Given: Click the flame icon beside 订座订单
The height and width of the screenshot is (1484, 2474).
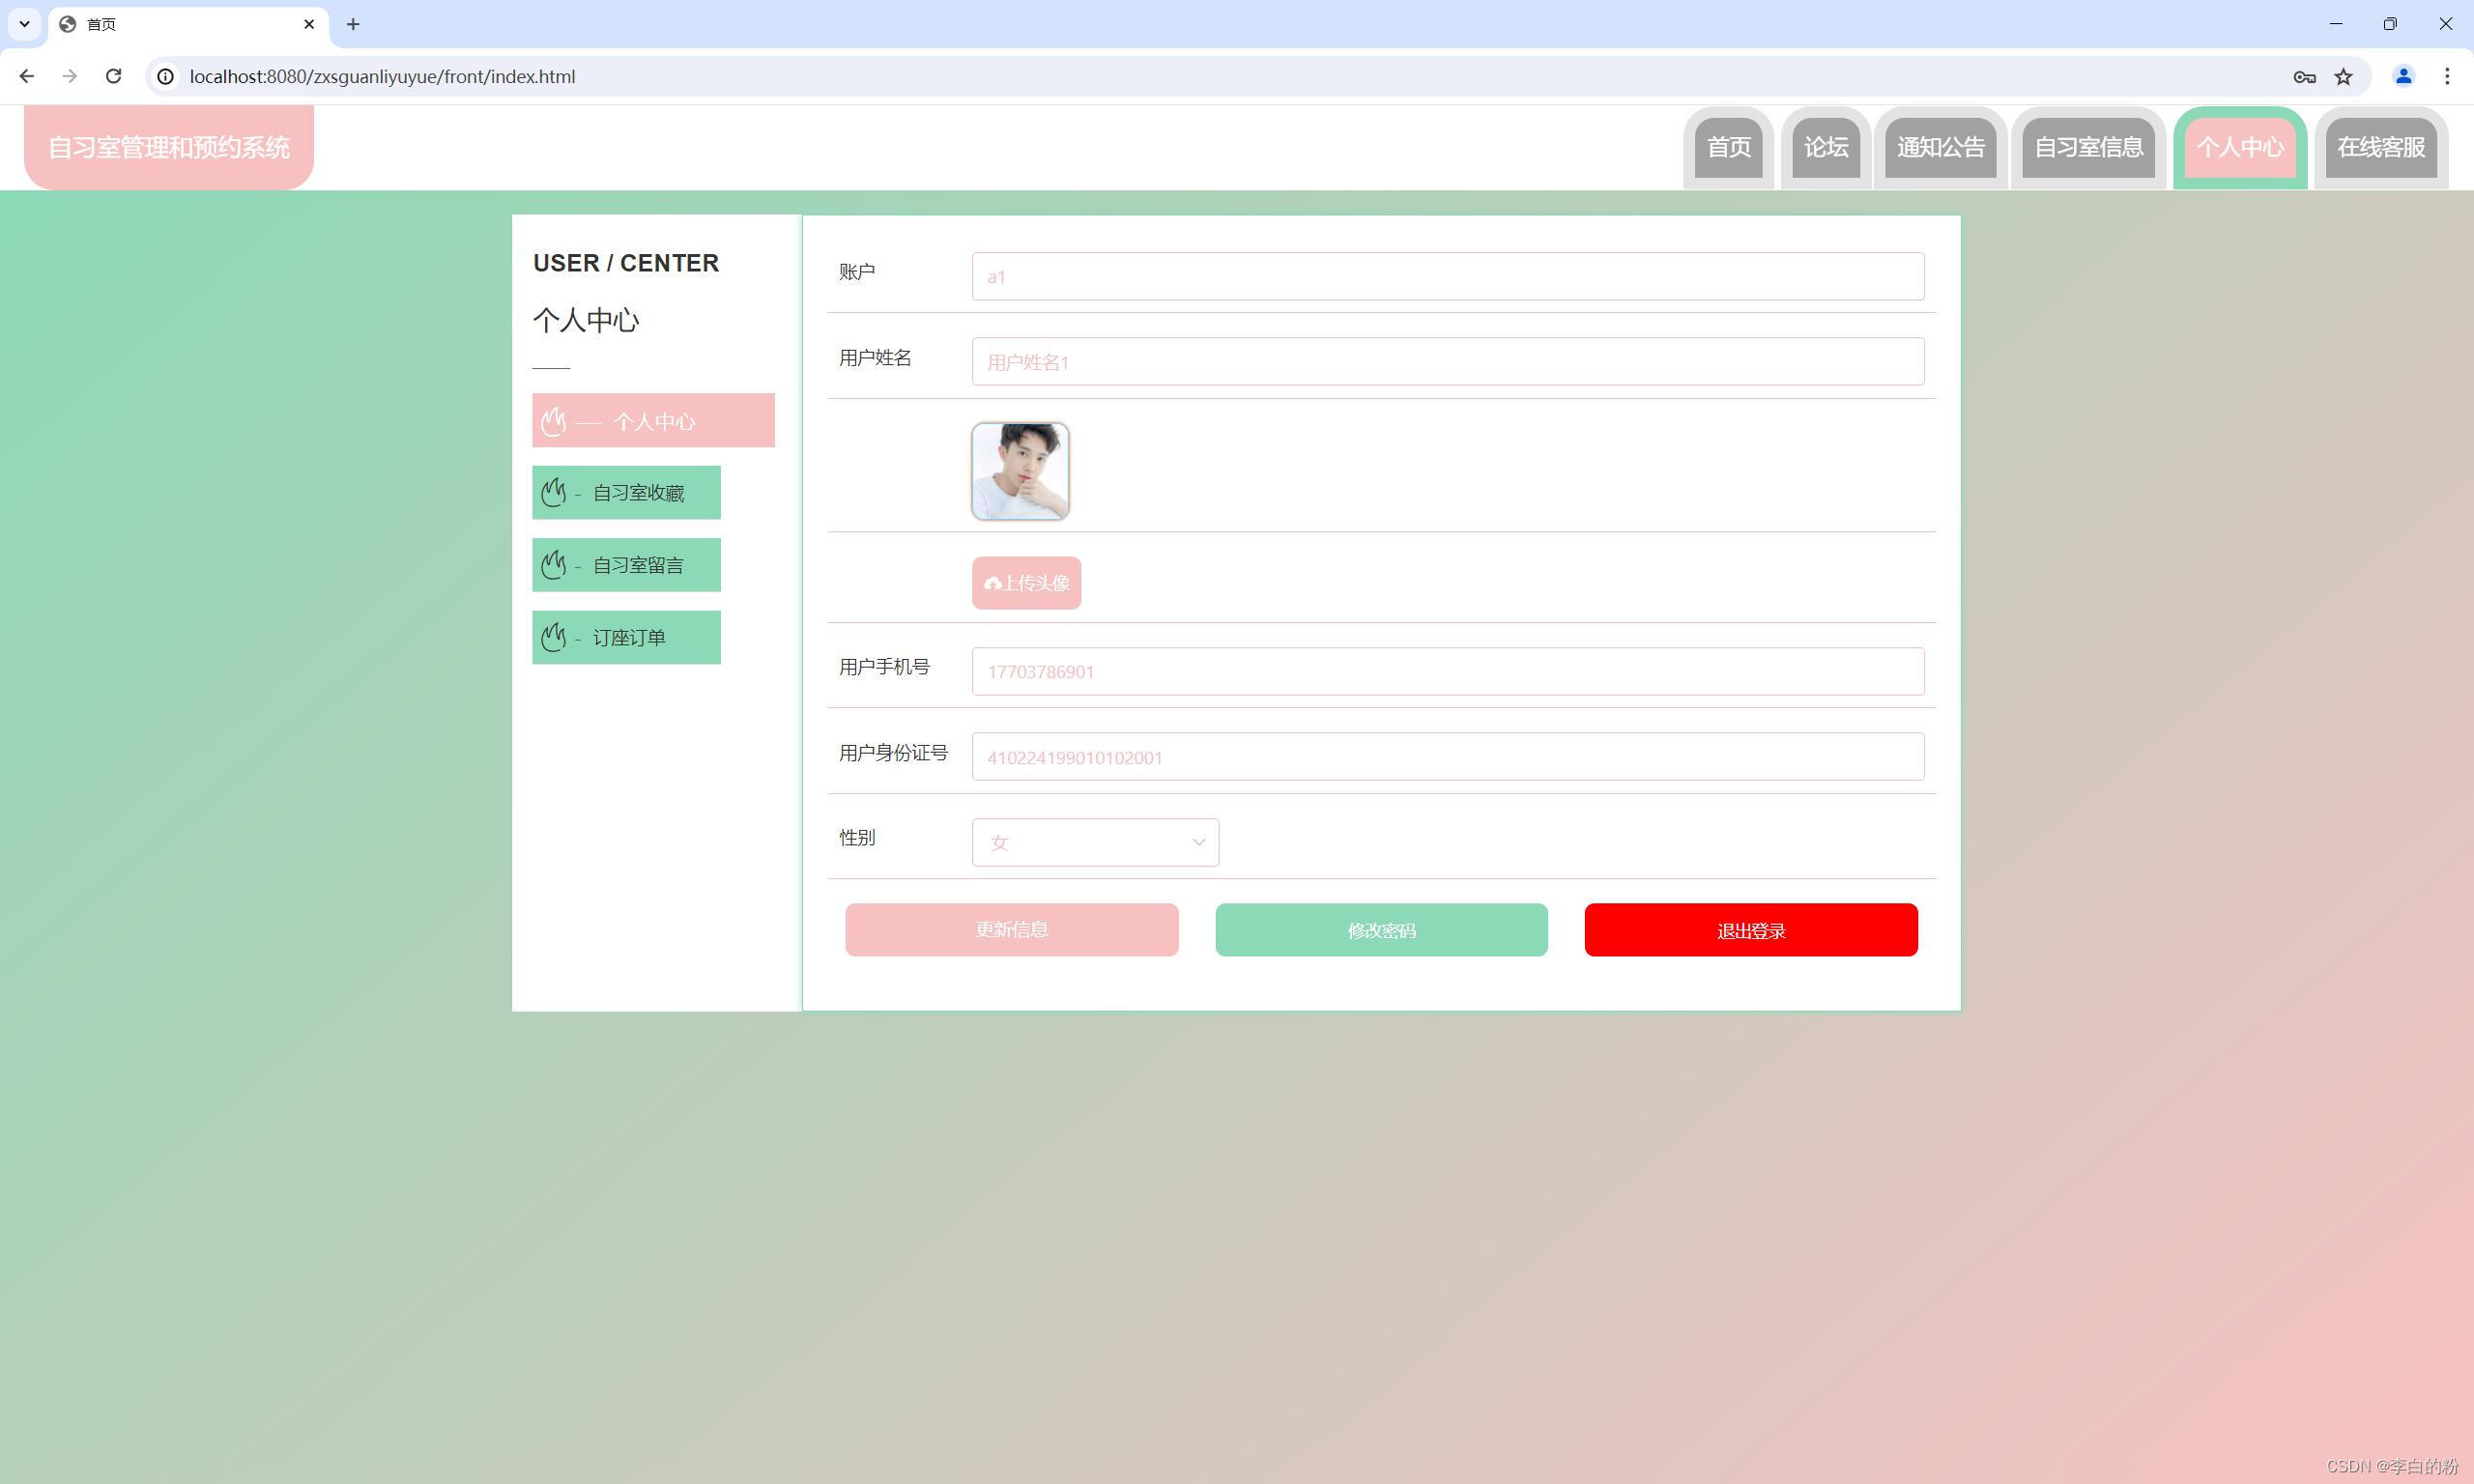Looking at the screenshot, I should tap(553, 637).
